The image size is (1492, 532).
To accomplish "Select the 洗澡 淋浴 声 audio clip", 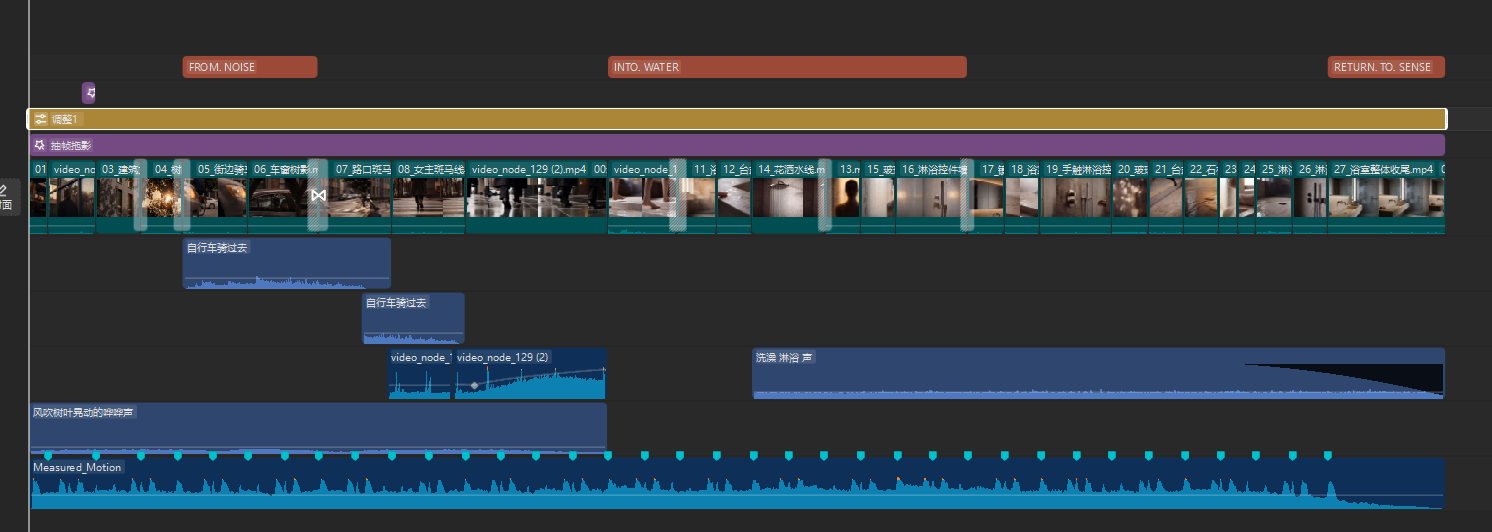I will pos(1098,373).
